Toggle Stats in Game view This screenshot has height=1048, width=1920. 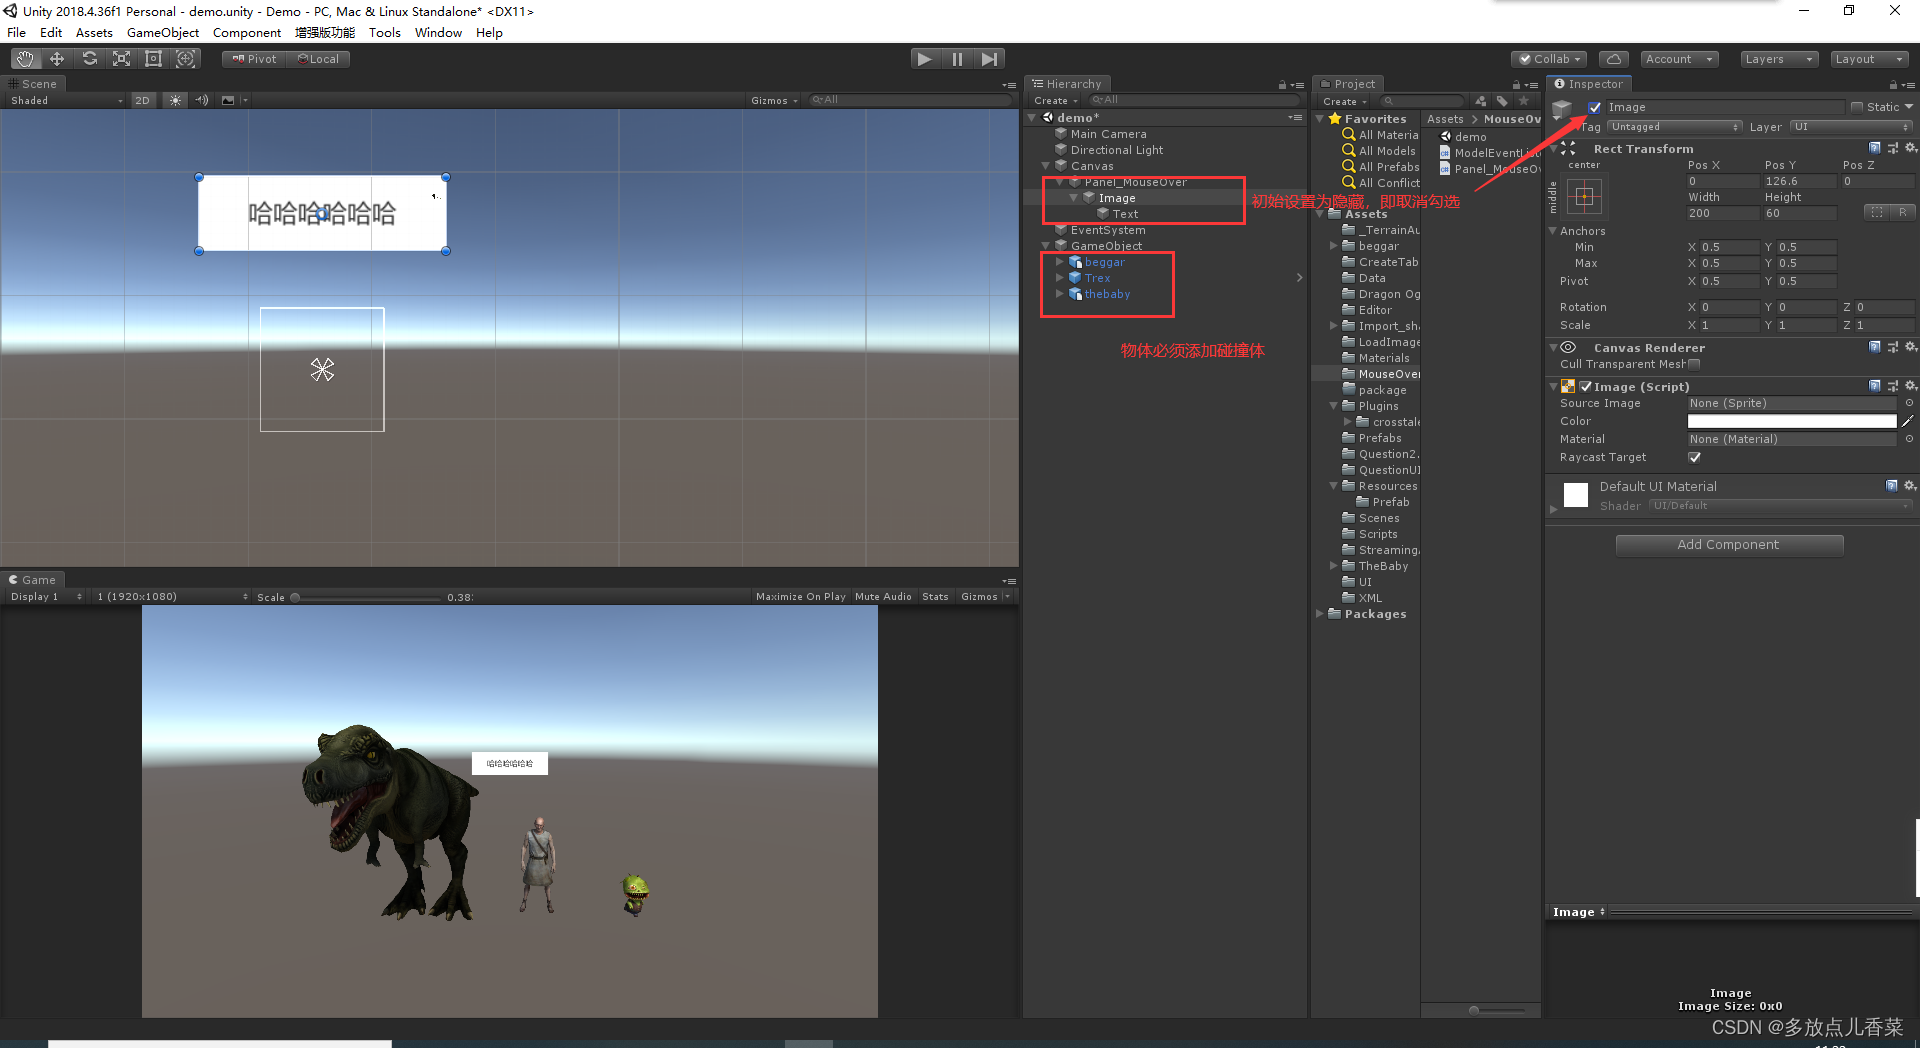[935, 597]
